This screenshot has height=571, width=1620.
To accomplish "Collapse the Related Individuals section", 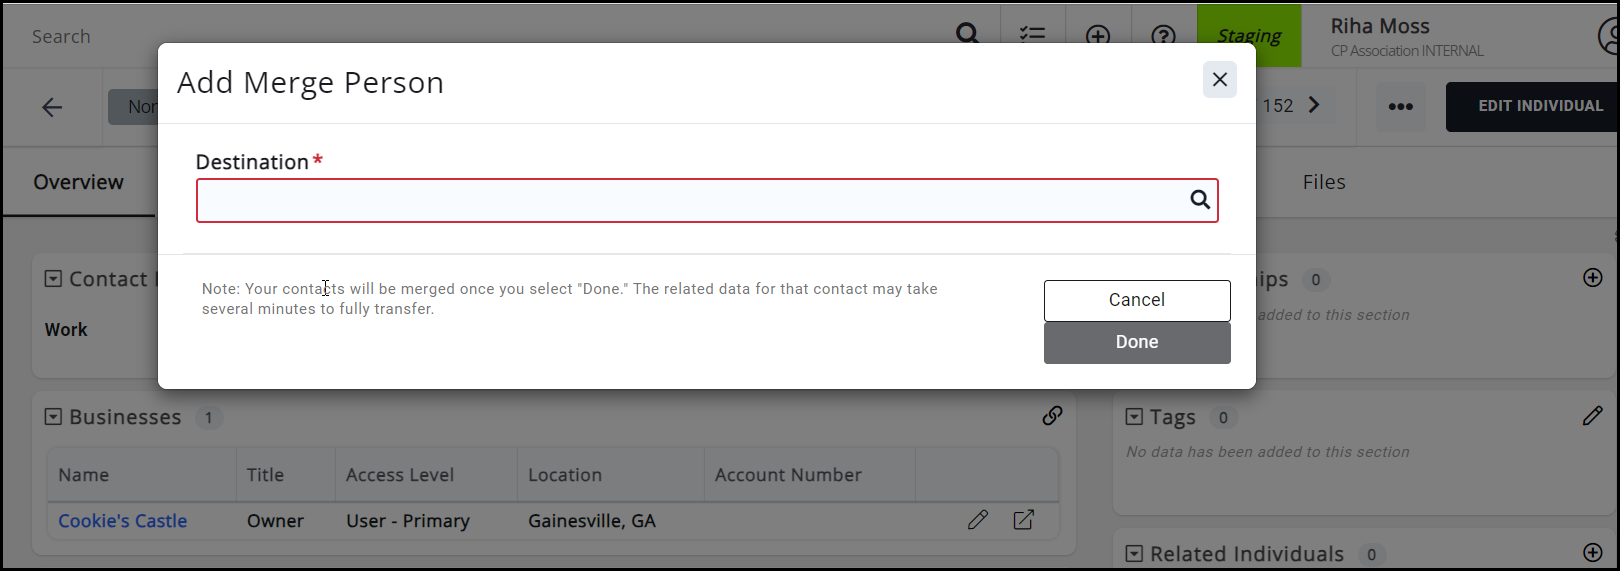I will click(x=1134, y=554).
